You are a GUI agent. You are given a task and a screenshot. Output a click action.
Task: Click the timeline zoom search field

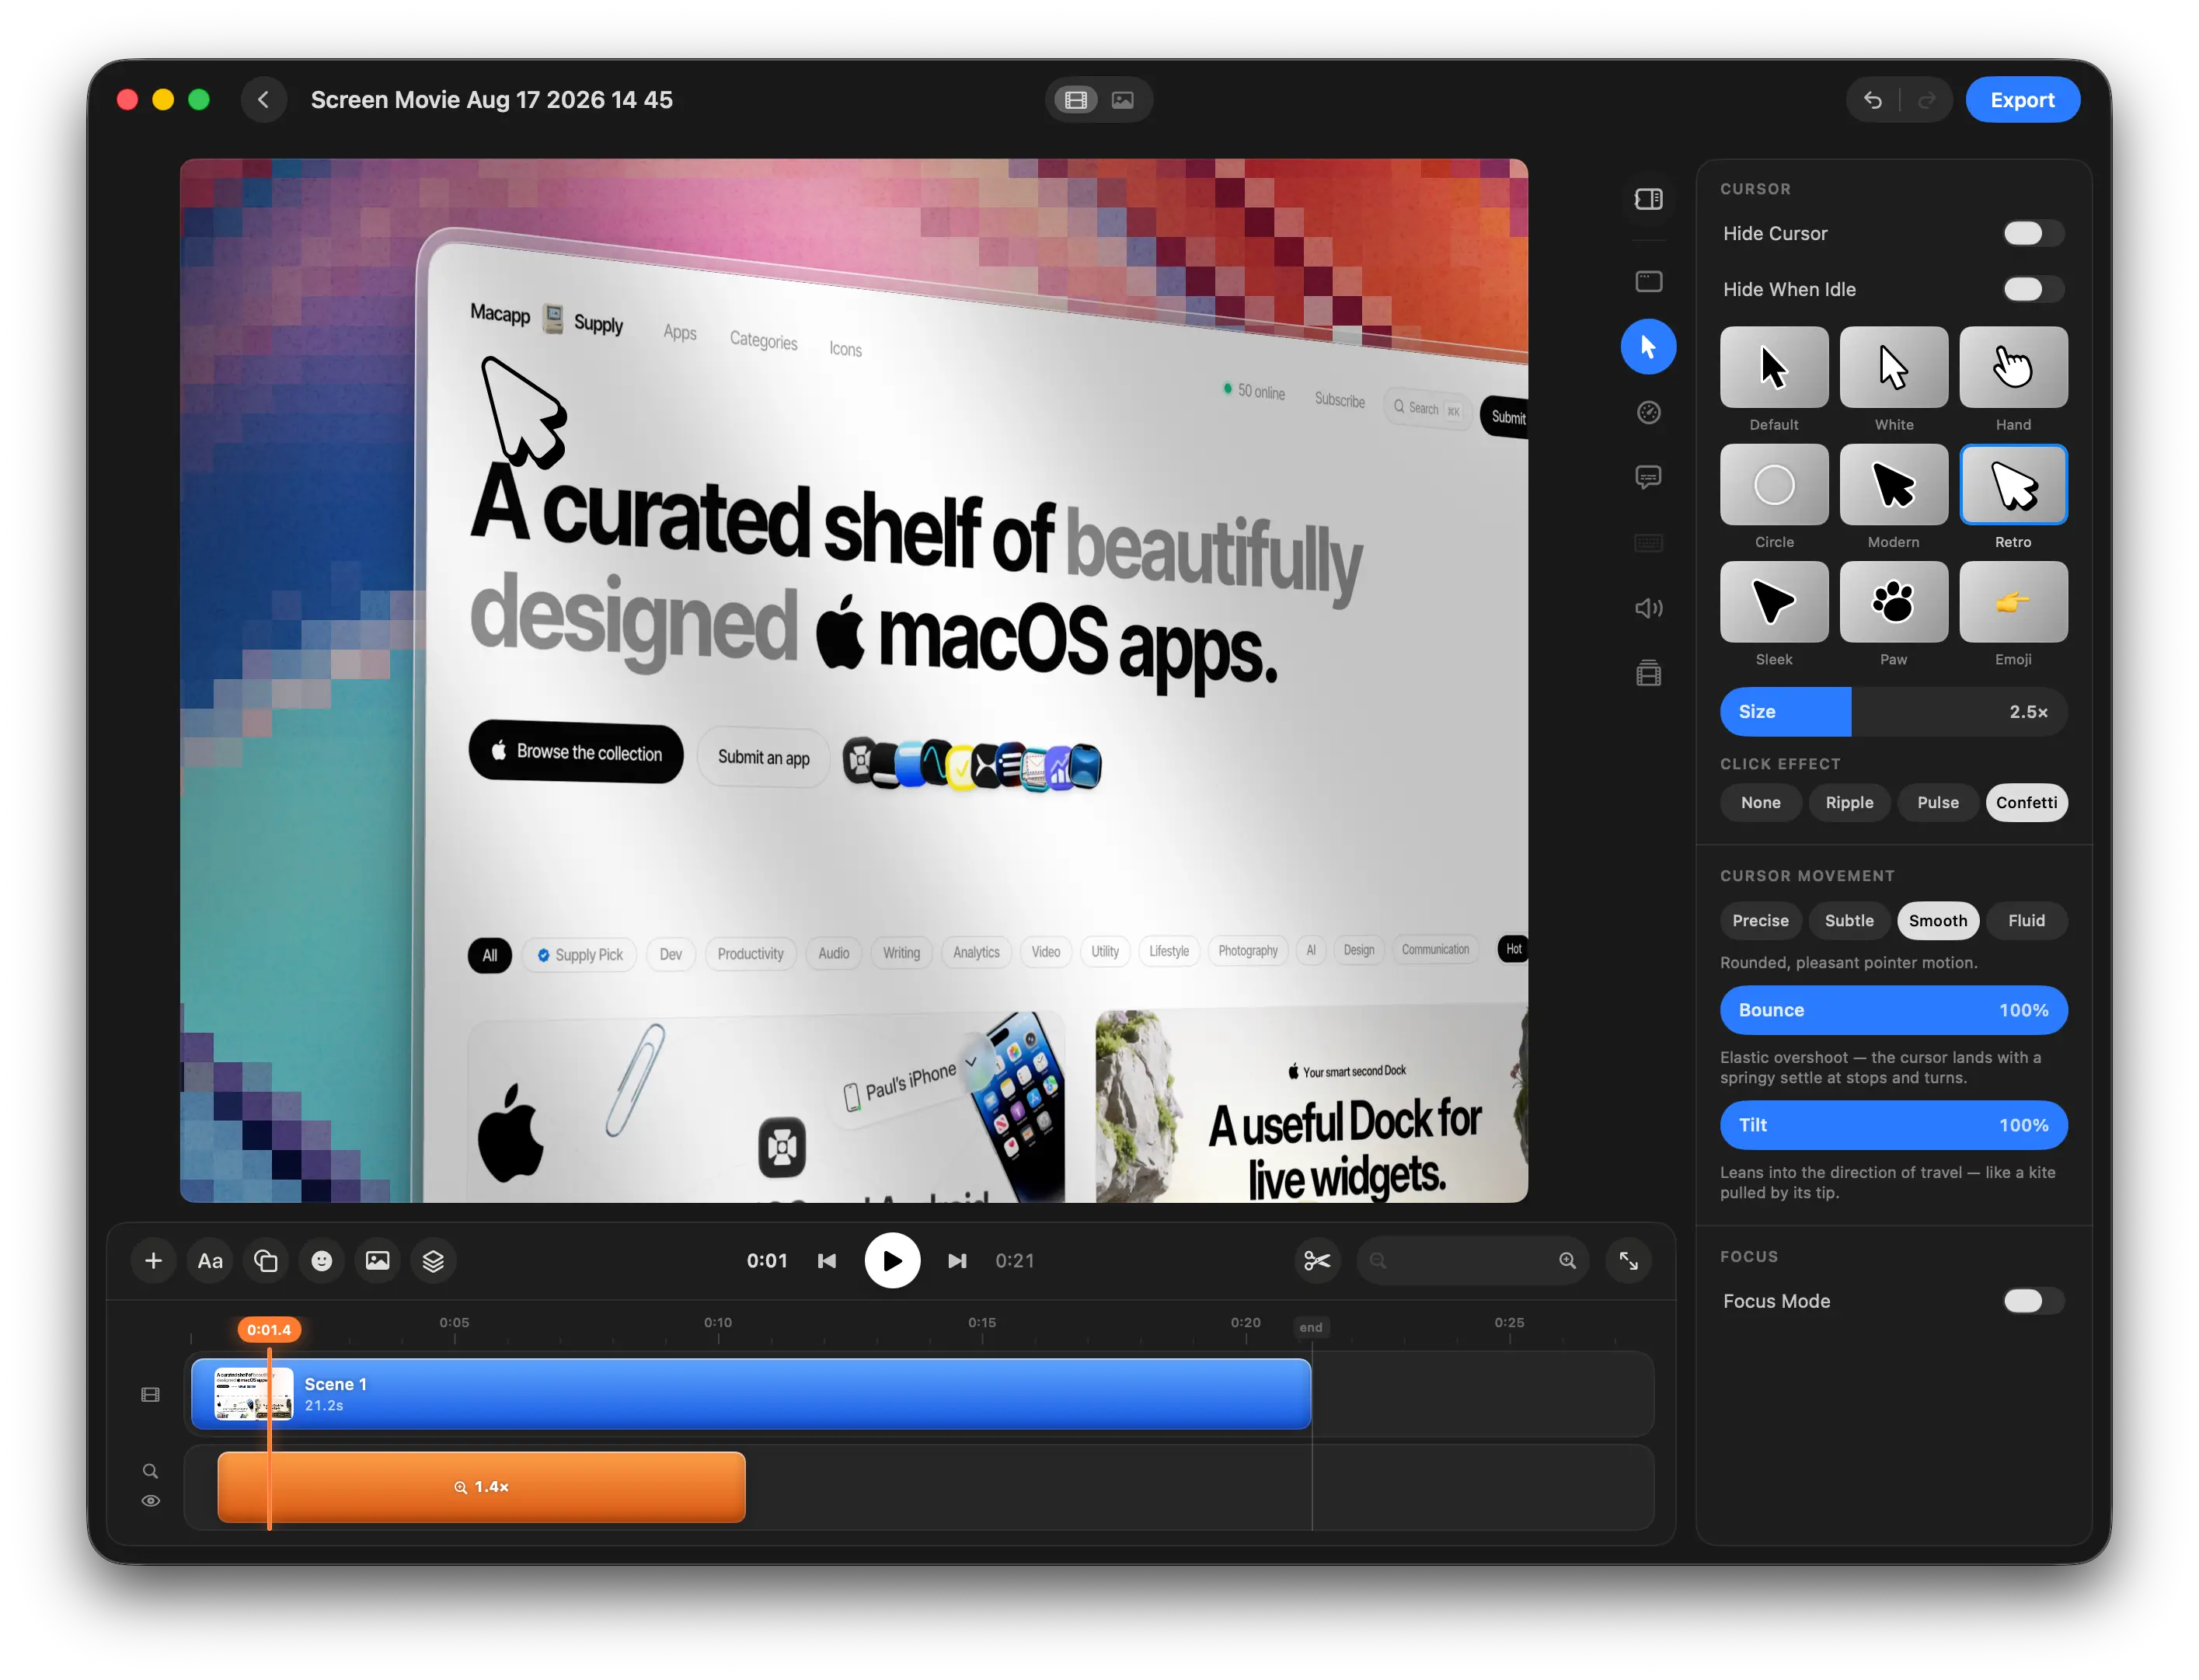(x=1472, y=1261)
